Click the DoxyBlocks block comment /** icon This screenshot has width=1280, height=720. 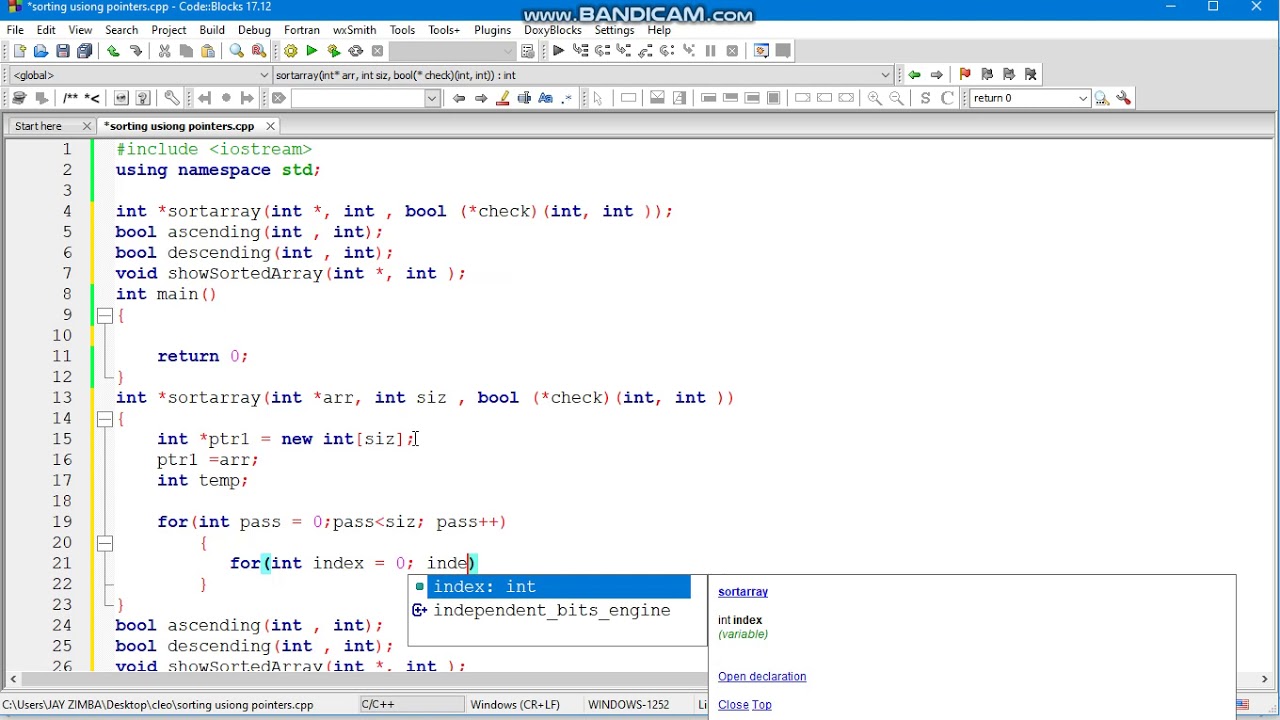pyautogui.click(x=70, y=98)
